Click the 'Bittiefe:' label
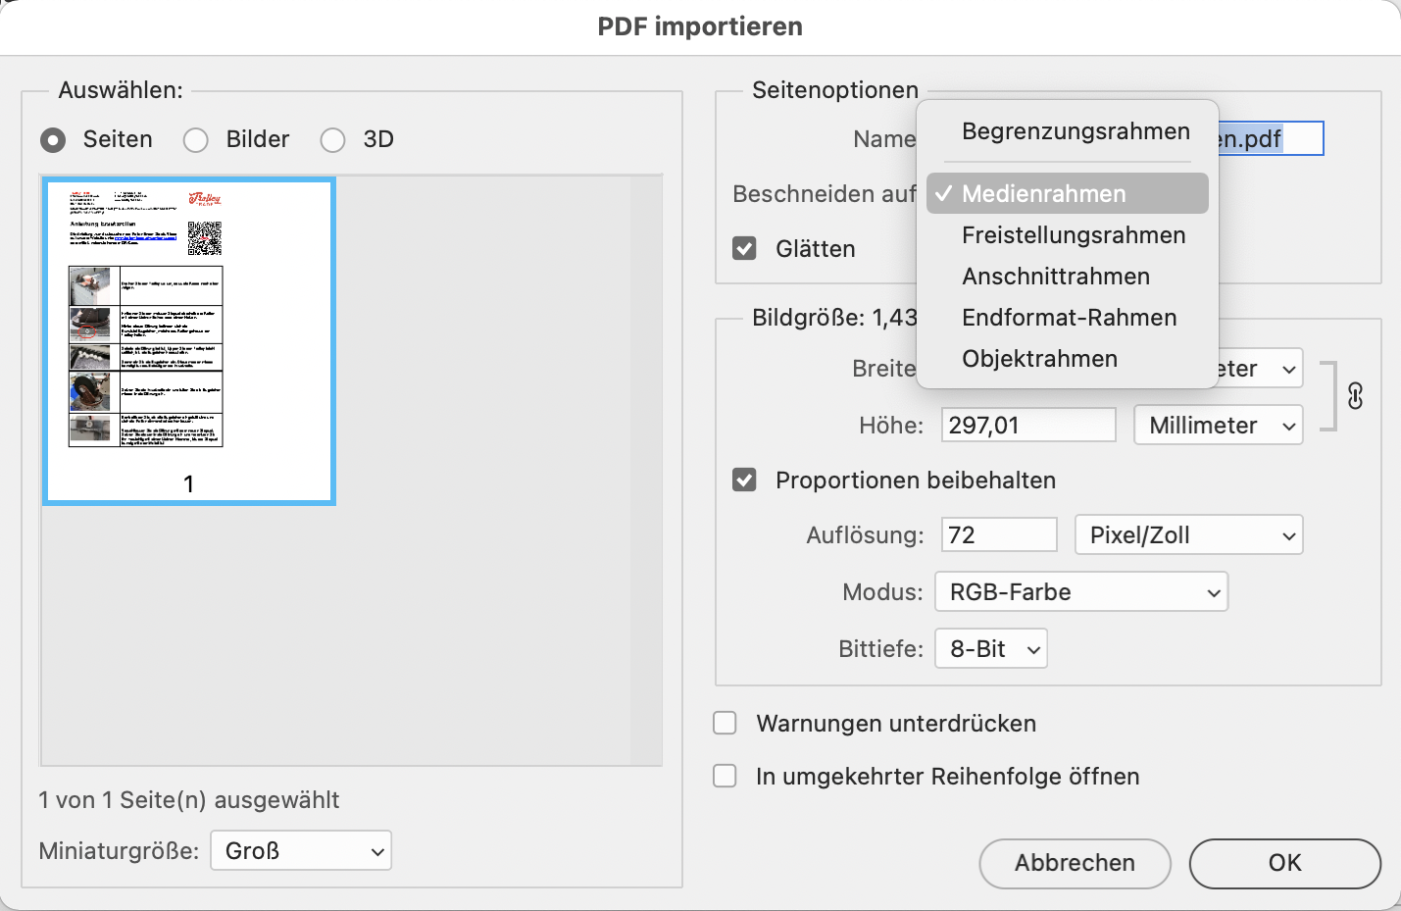 pyautogui.click(x=881, y=649)
